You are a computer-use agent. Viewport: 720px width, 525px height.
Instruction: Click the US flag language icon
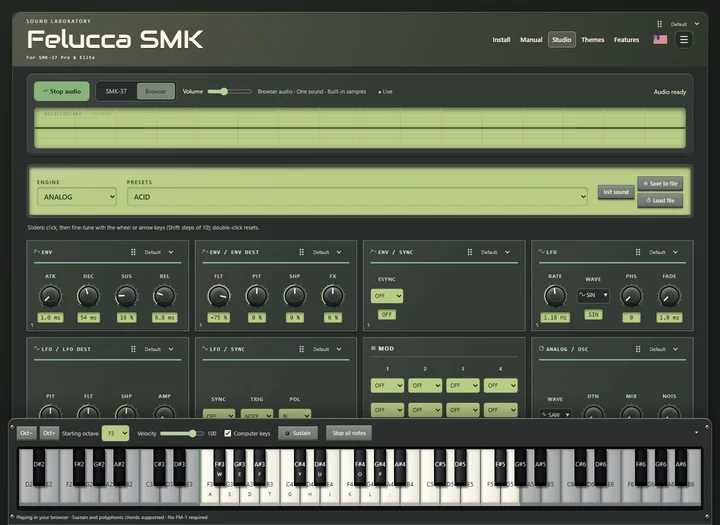click(x=660, y=40)
